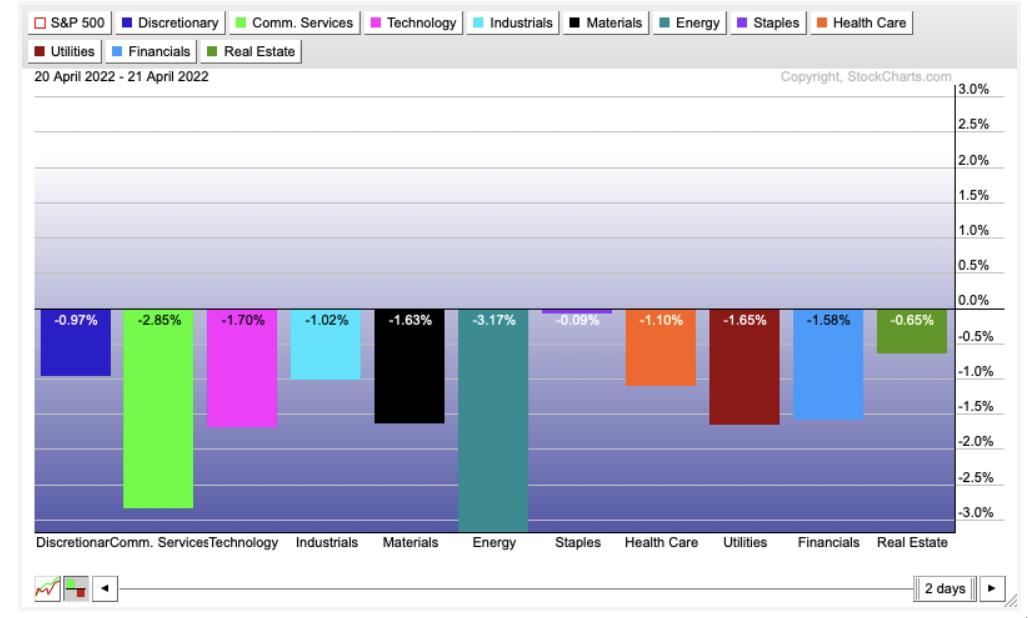Click the left arrow to move dates back
Screen dimensions: 1028x618
pos(103,588)
